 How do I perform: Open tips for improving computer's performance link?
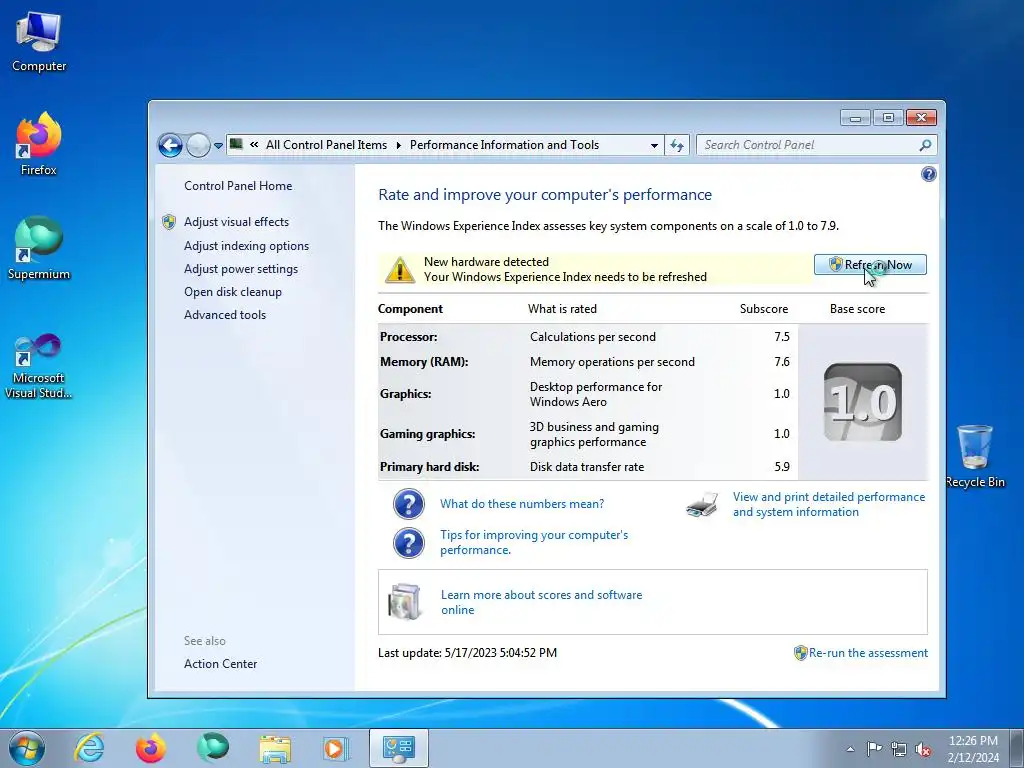534,542
